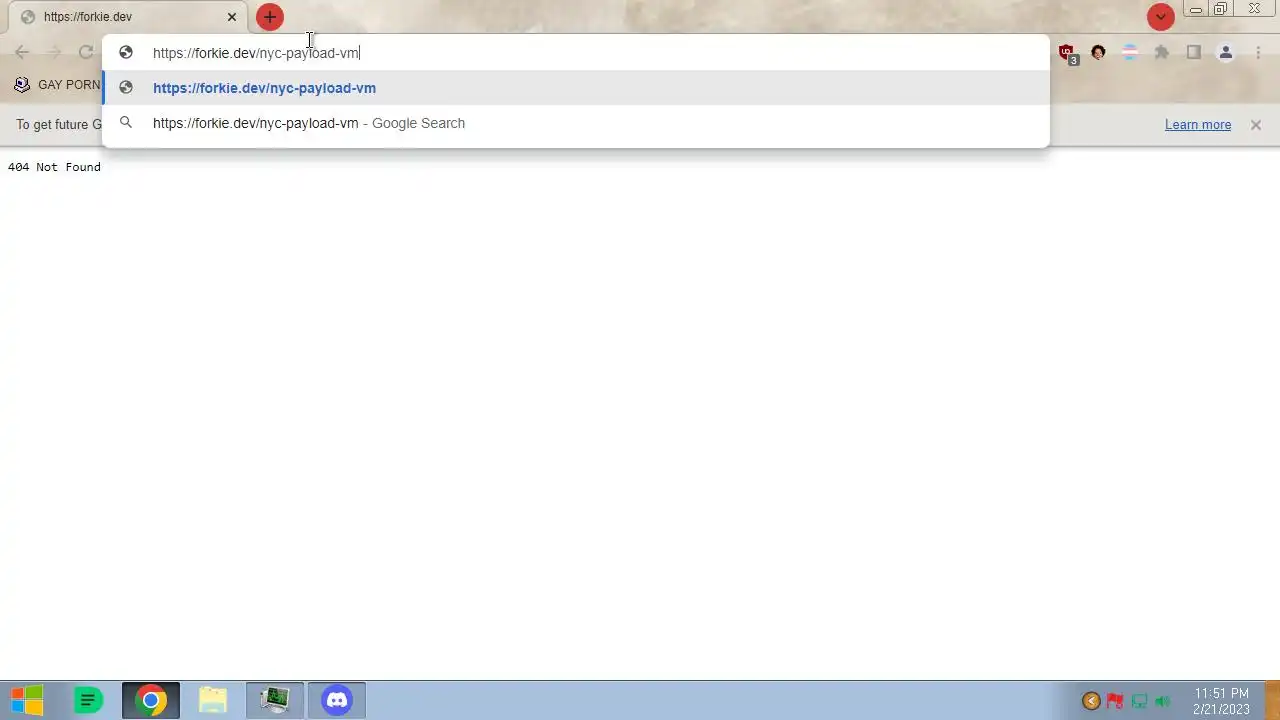Open the Chrome profile menu
The width and height of the screenshot is (1280, 720).
click(x=1226, y=53)
